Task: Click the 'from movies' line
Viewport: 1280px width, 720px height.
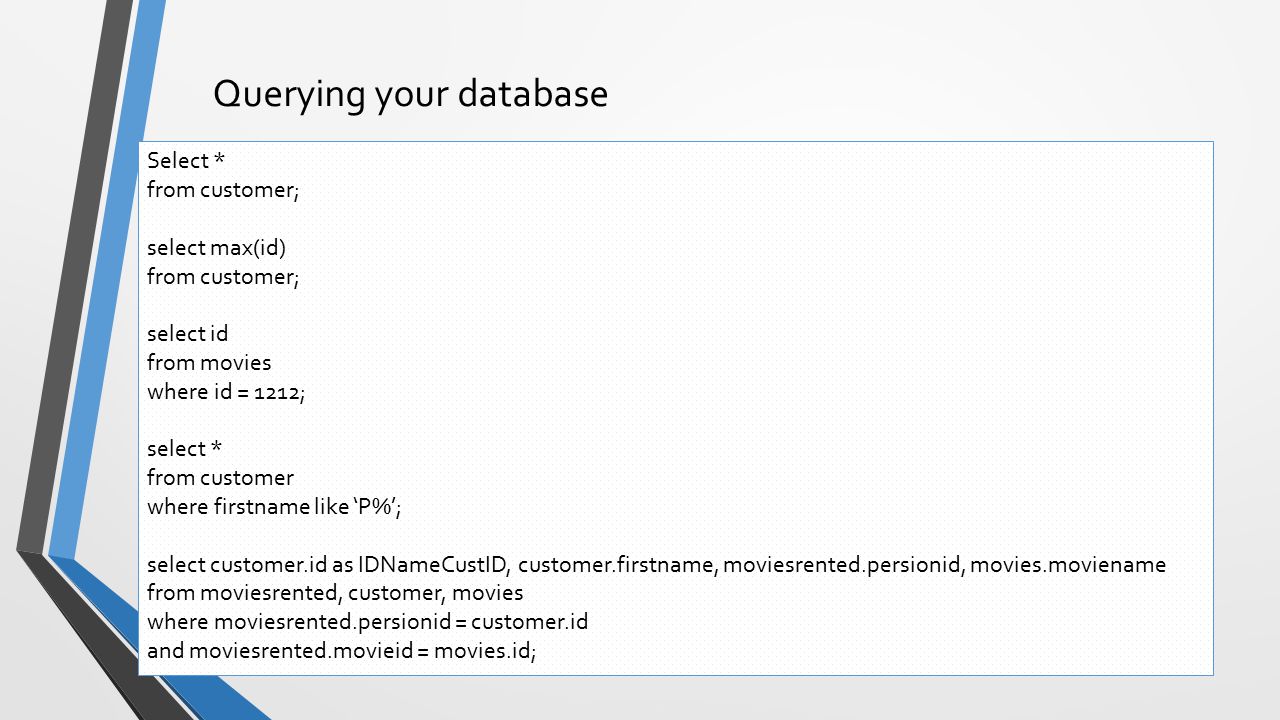Action: [209, 363]
